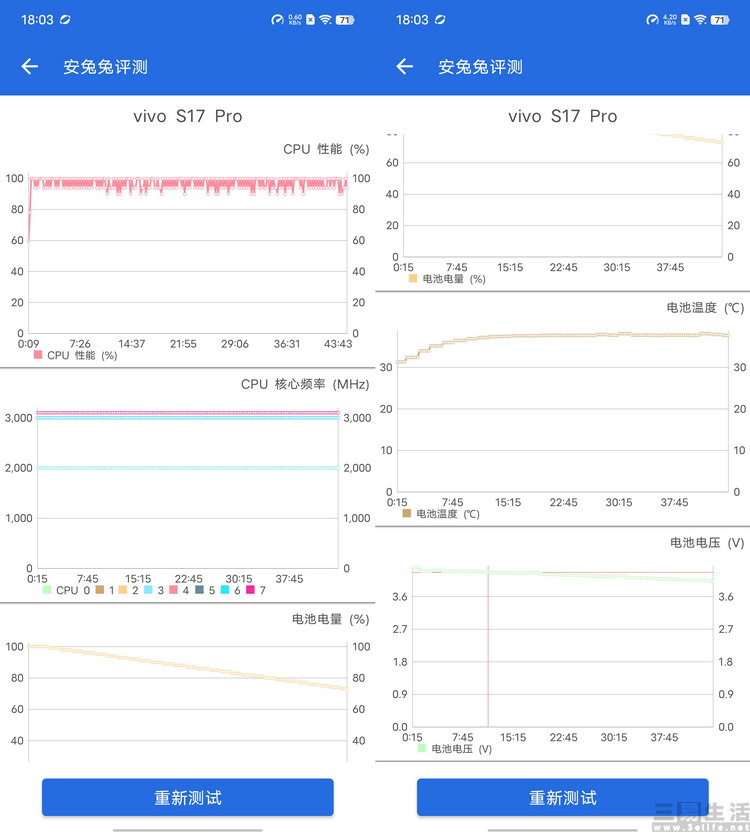Image resolution: width=750 pixels, height=833 pixels.
Task: Tap the red vertical marker in voltage chart
Action: (x=488, y=647)
